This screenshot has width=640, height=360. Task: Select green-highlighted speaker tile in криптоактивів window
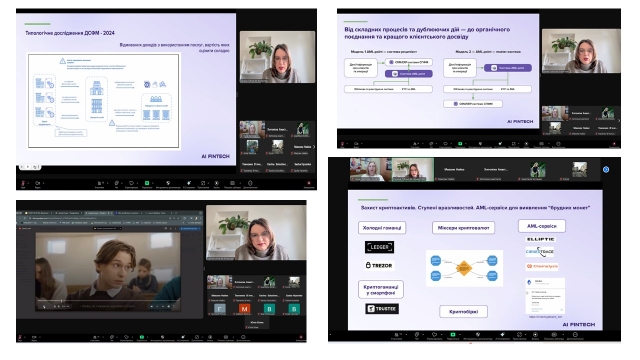(x=413, y=169)
